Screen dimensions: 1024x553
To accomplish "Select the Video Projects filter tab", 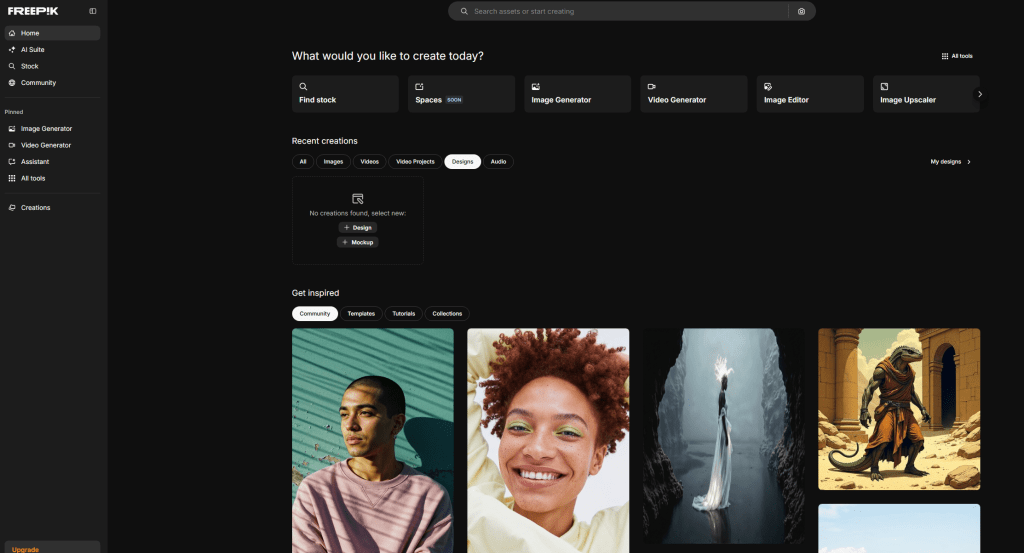I will coord(415,162).
